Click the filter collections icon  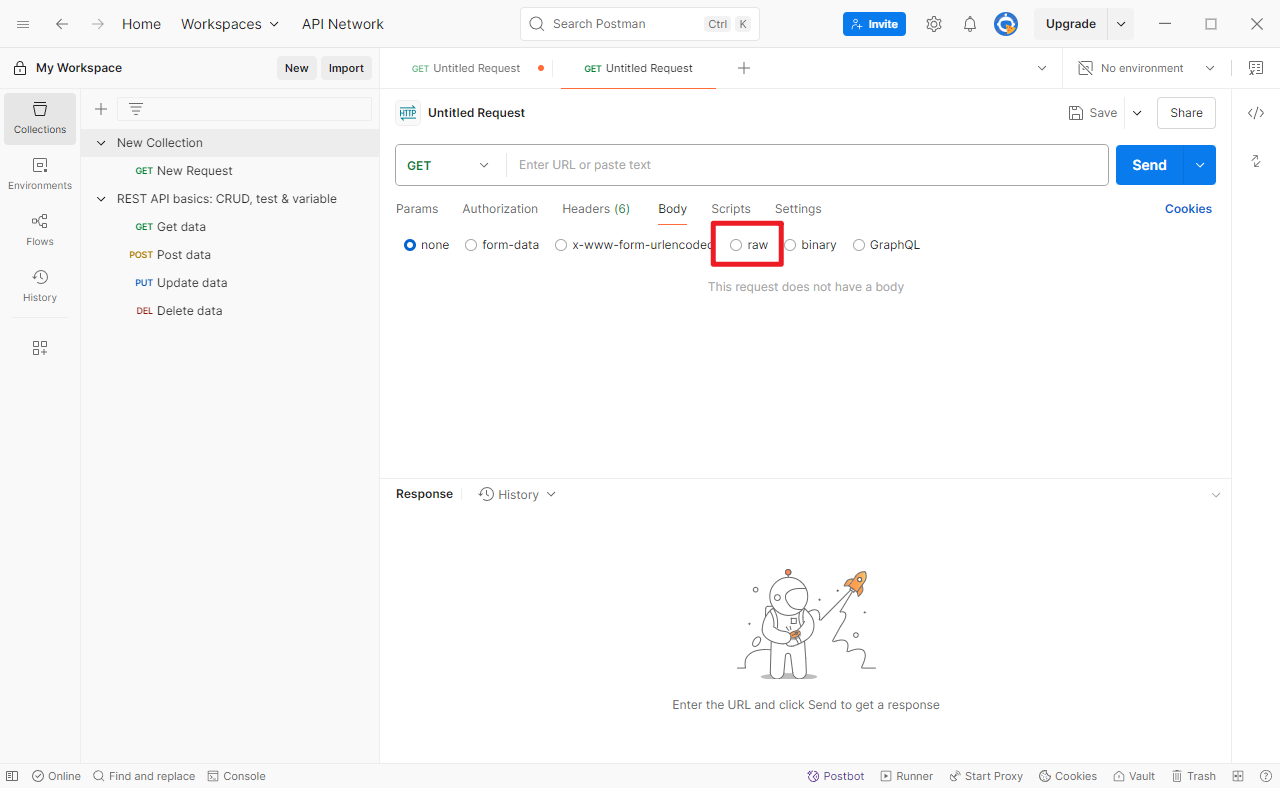click(136, 109)
